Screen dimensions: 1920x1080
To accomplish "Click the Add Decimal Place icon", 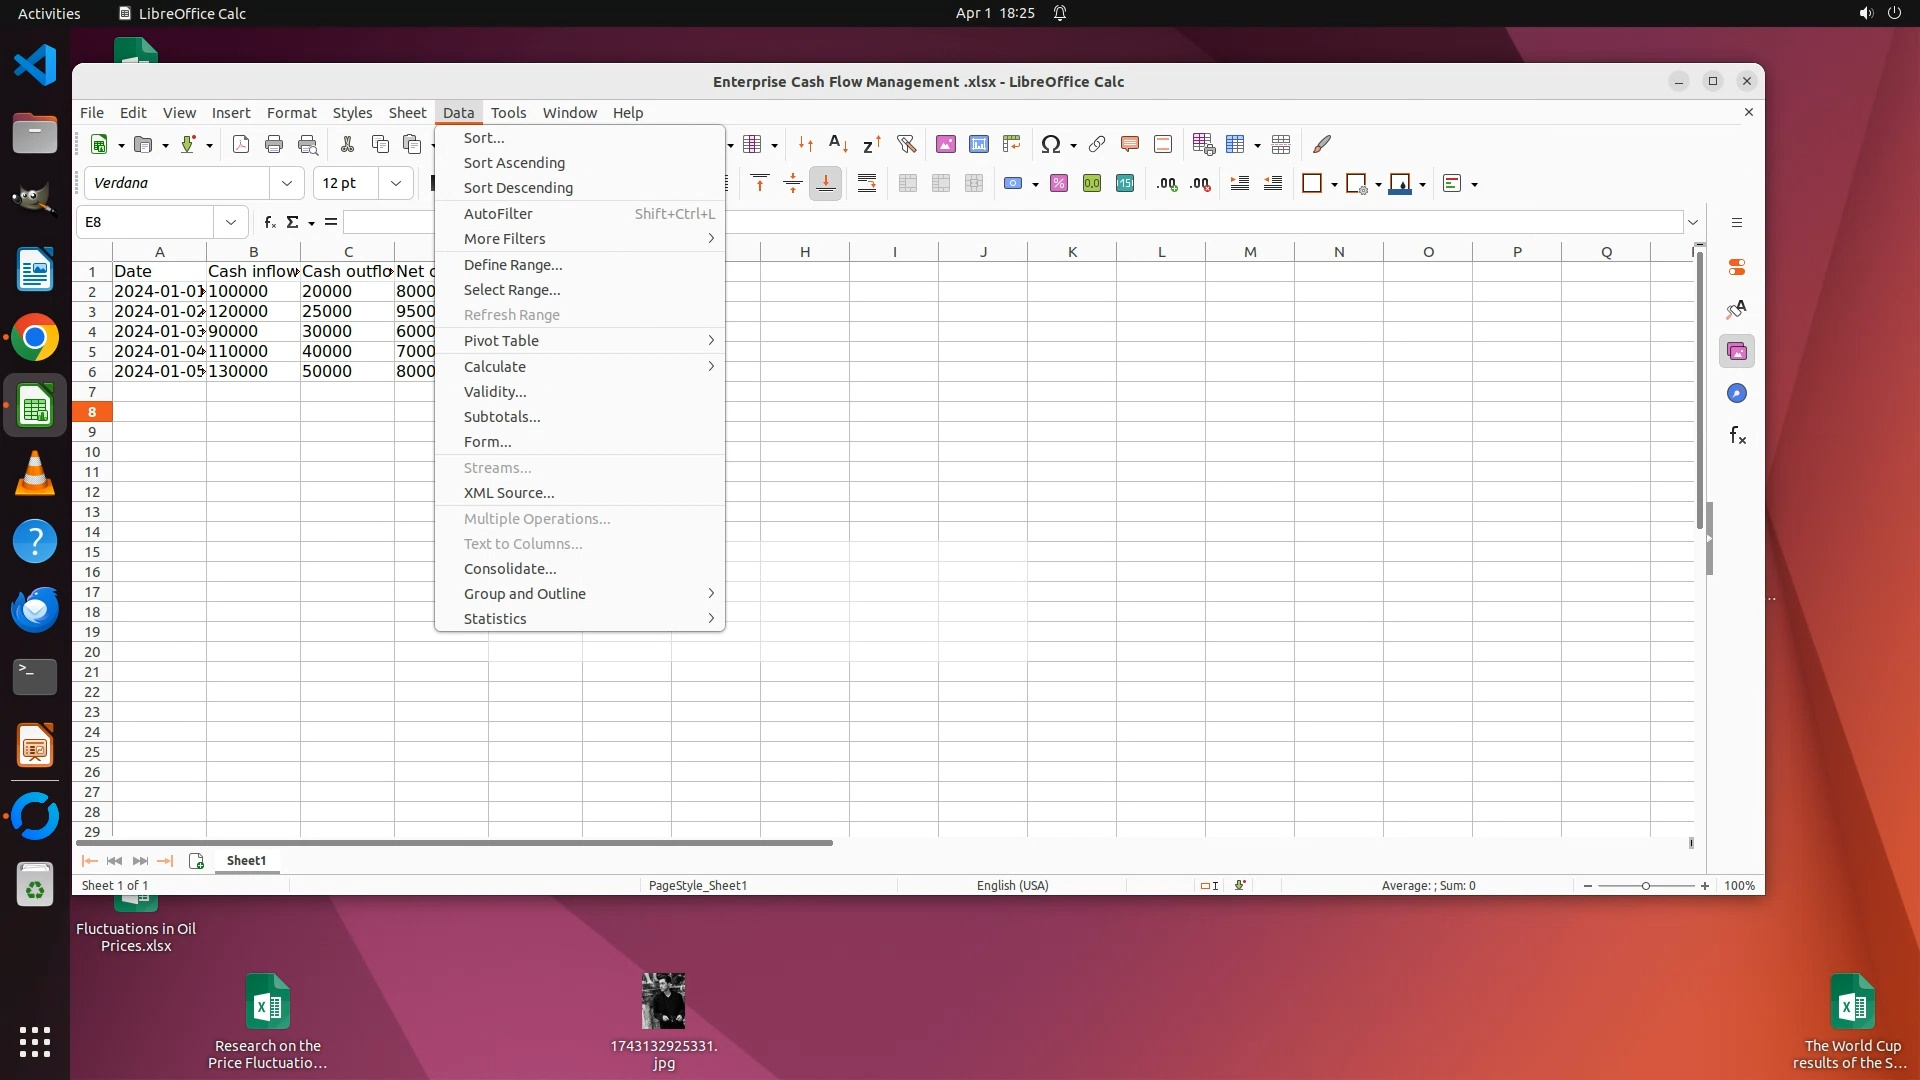I will [1166, 183].
